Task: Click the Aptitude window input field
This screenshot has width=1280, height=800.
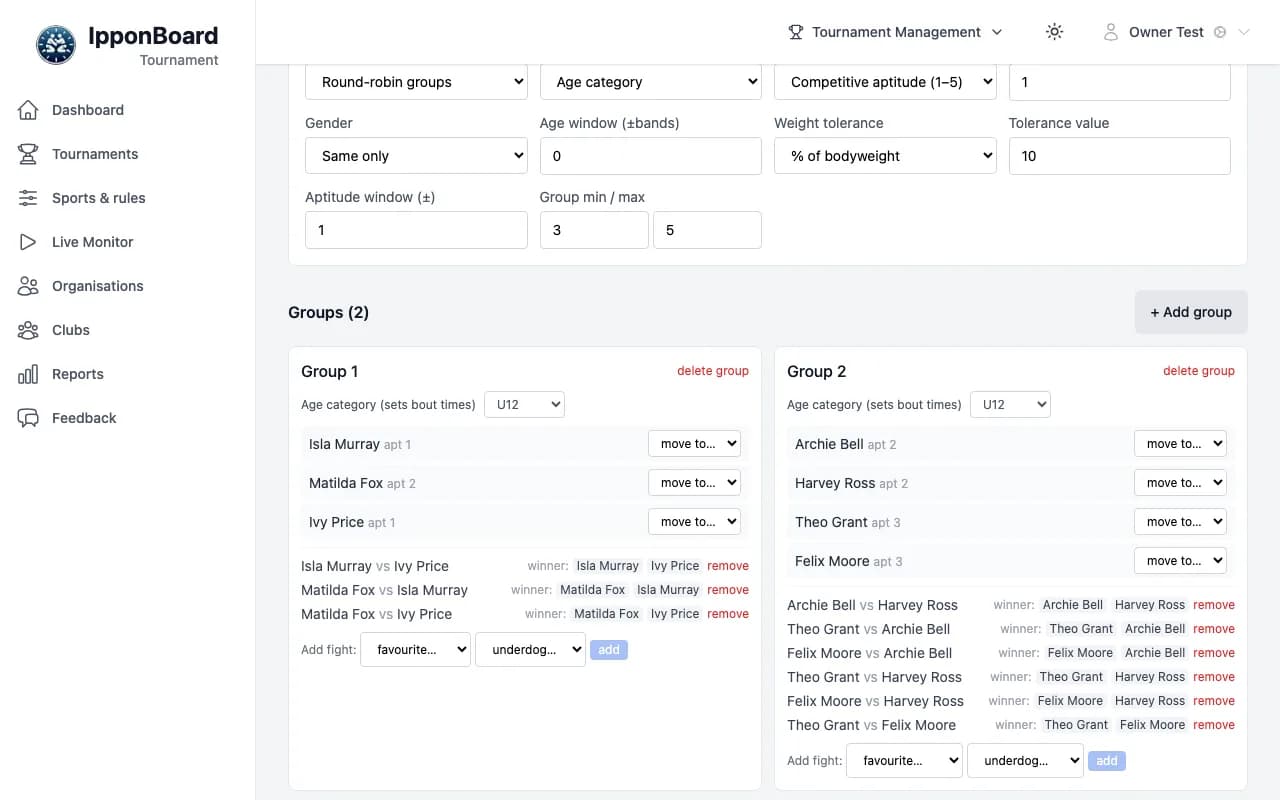Action: (416, 230)
